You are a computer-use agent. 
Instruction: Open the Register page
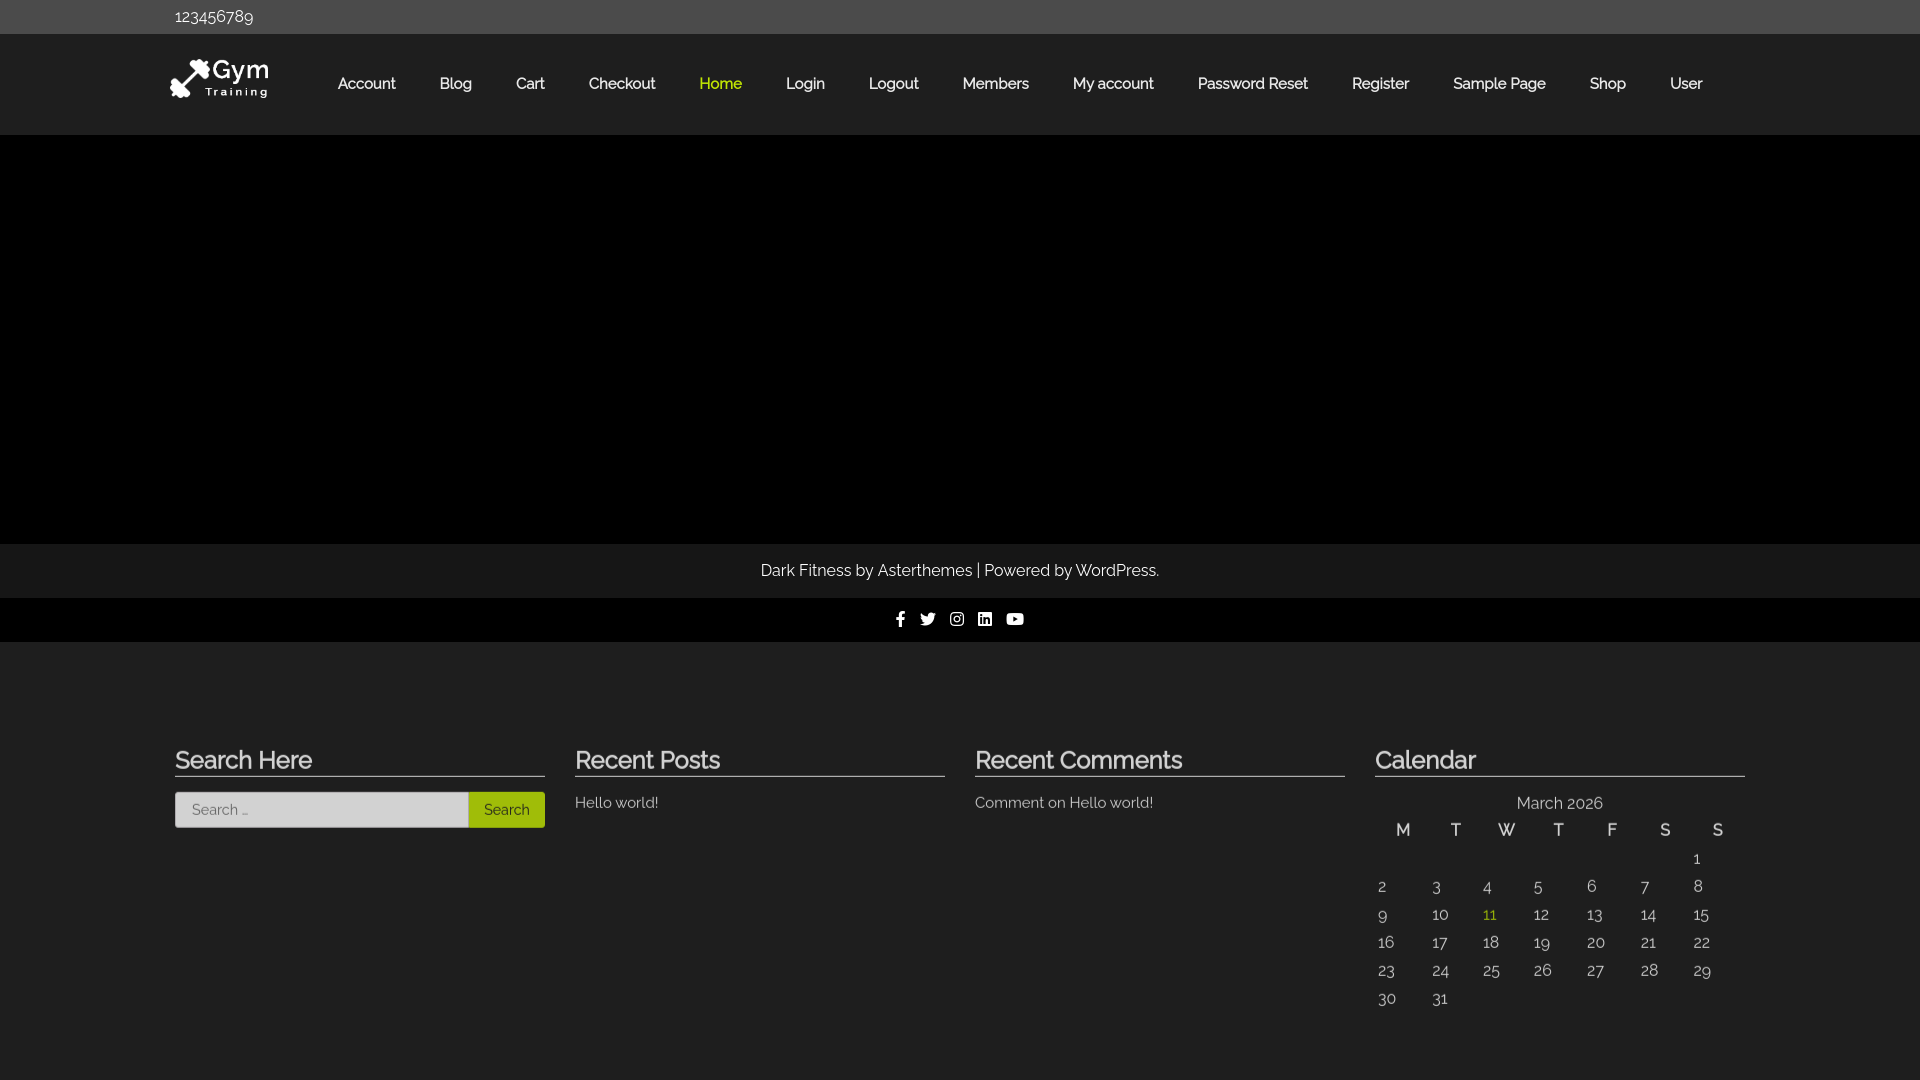(x=1380, y=84)
